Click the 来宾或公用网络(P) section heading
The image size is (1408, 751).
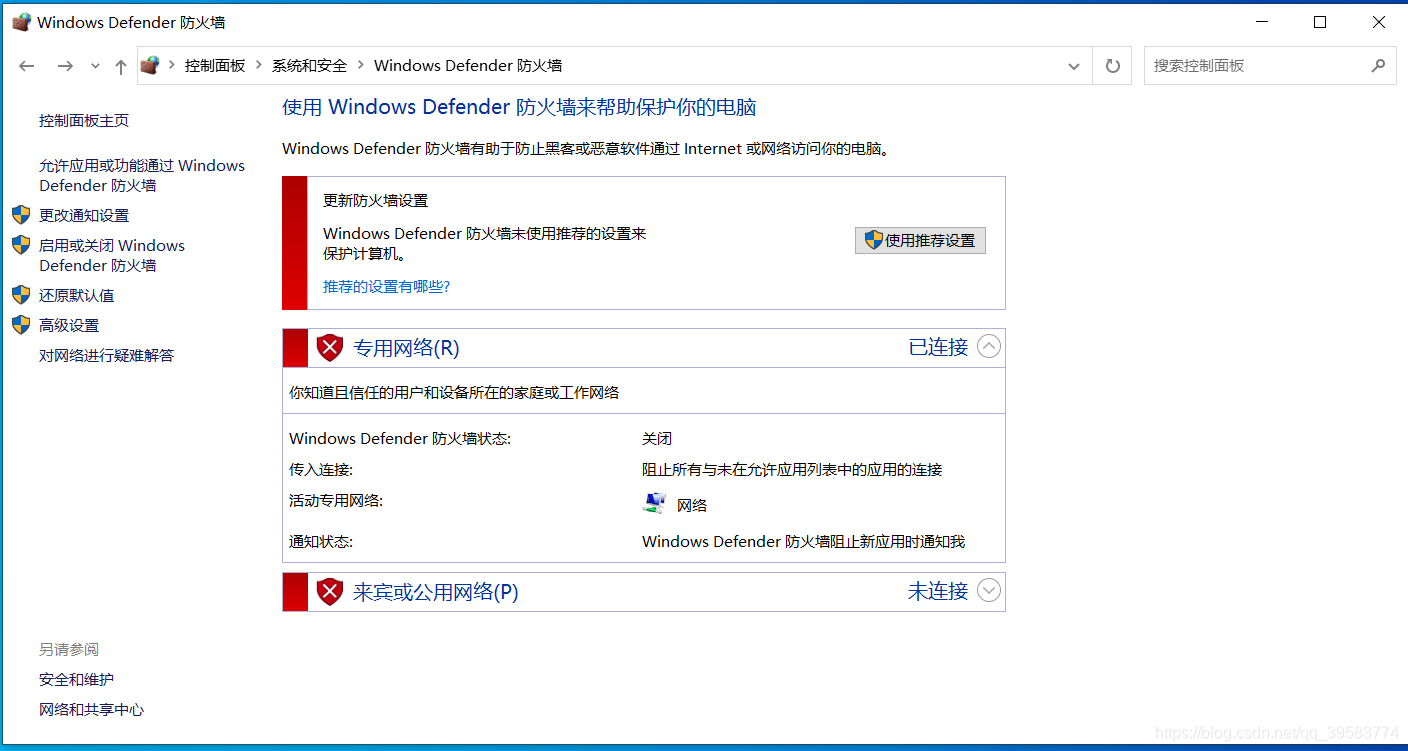tap(436, 592)
